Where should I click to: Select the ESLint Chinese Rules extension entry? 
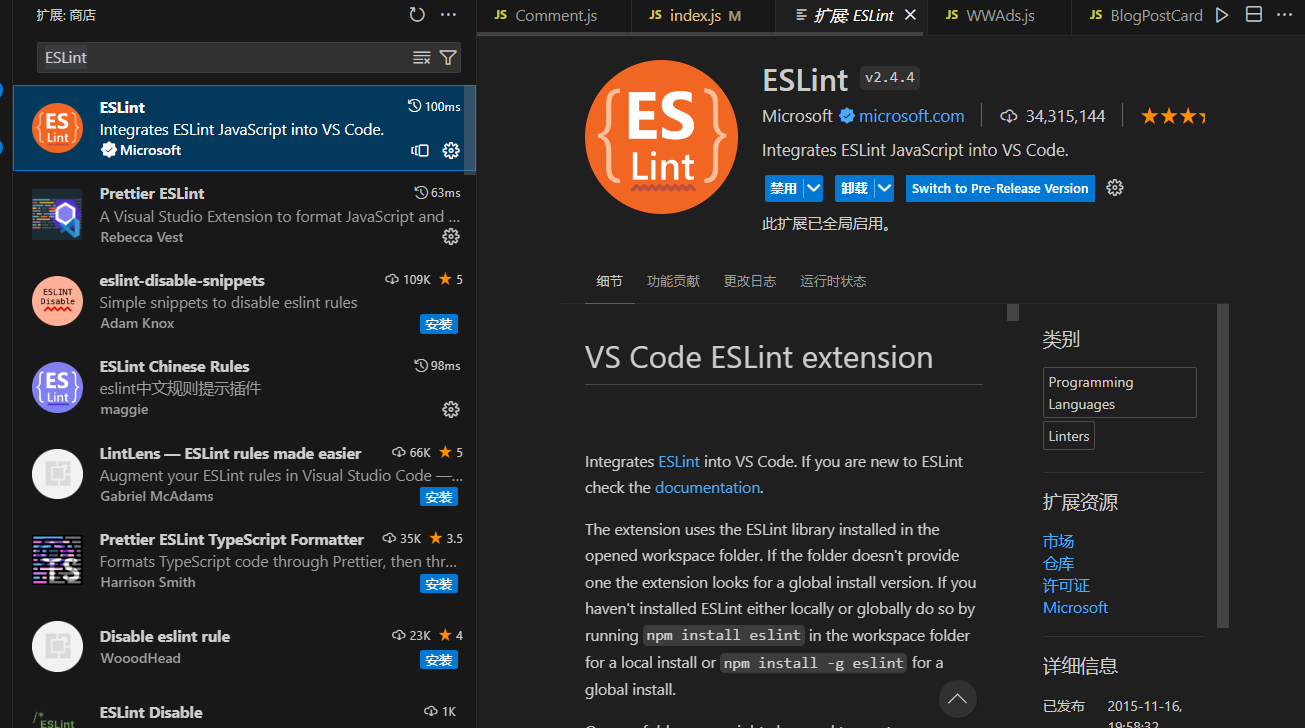click(245, 387)
